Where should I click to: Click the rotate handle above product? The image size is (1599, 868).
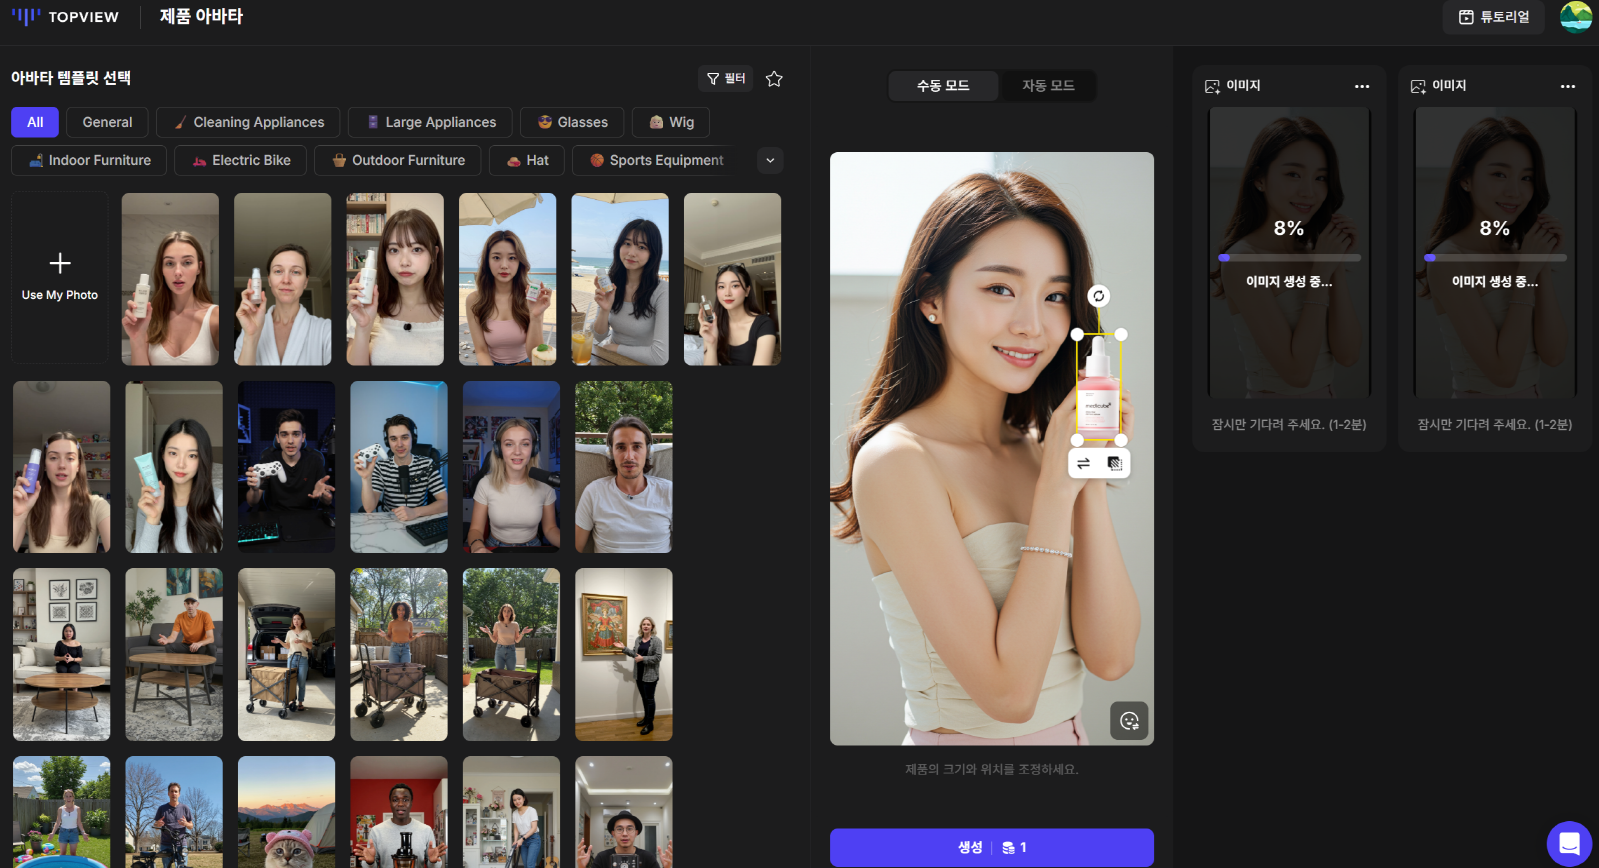click(x=1098, y=296)
